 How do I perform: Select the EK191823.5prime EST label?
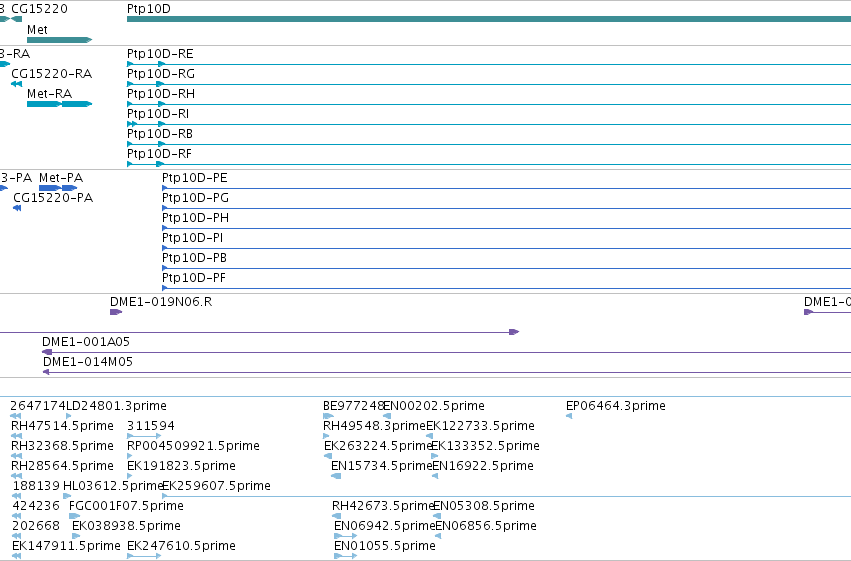click(181, 466)
